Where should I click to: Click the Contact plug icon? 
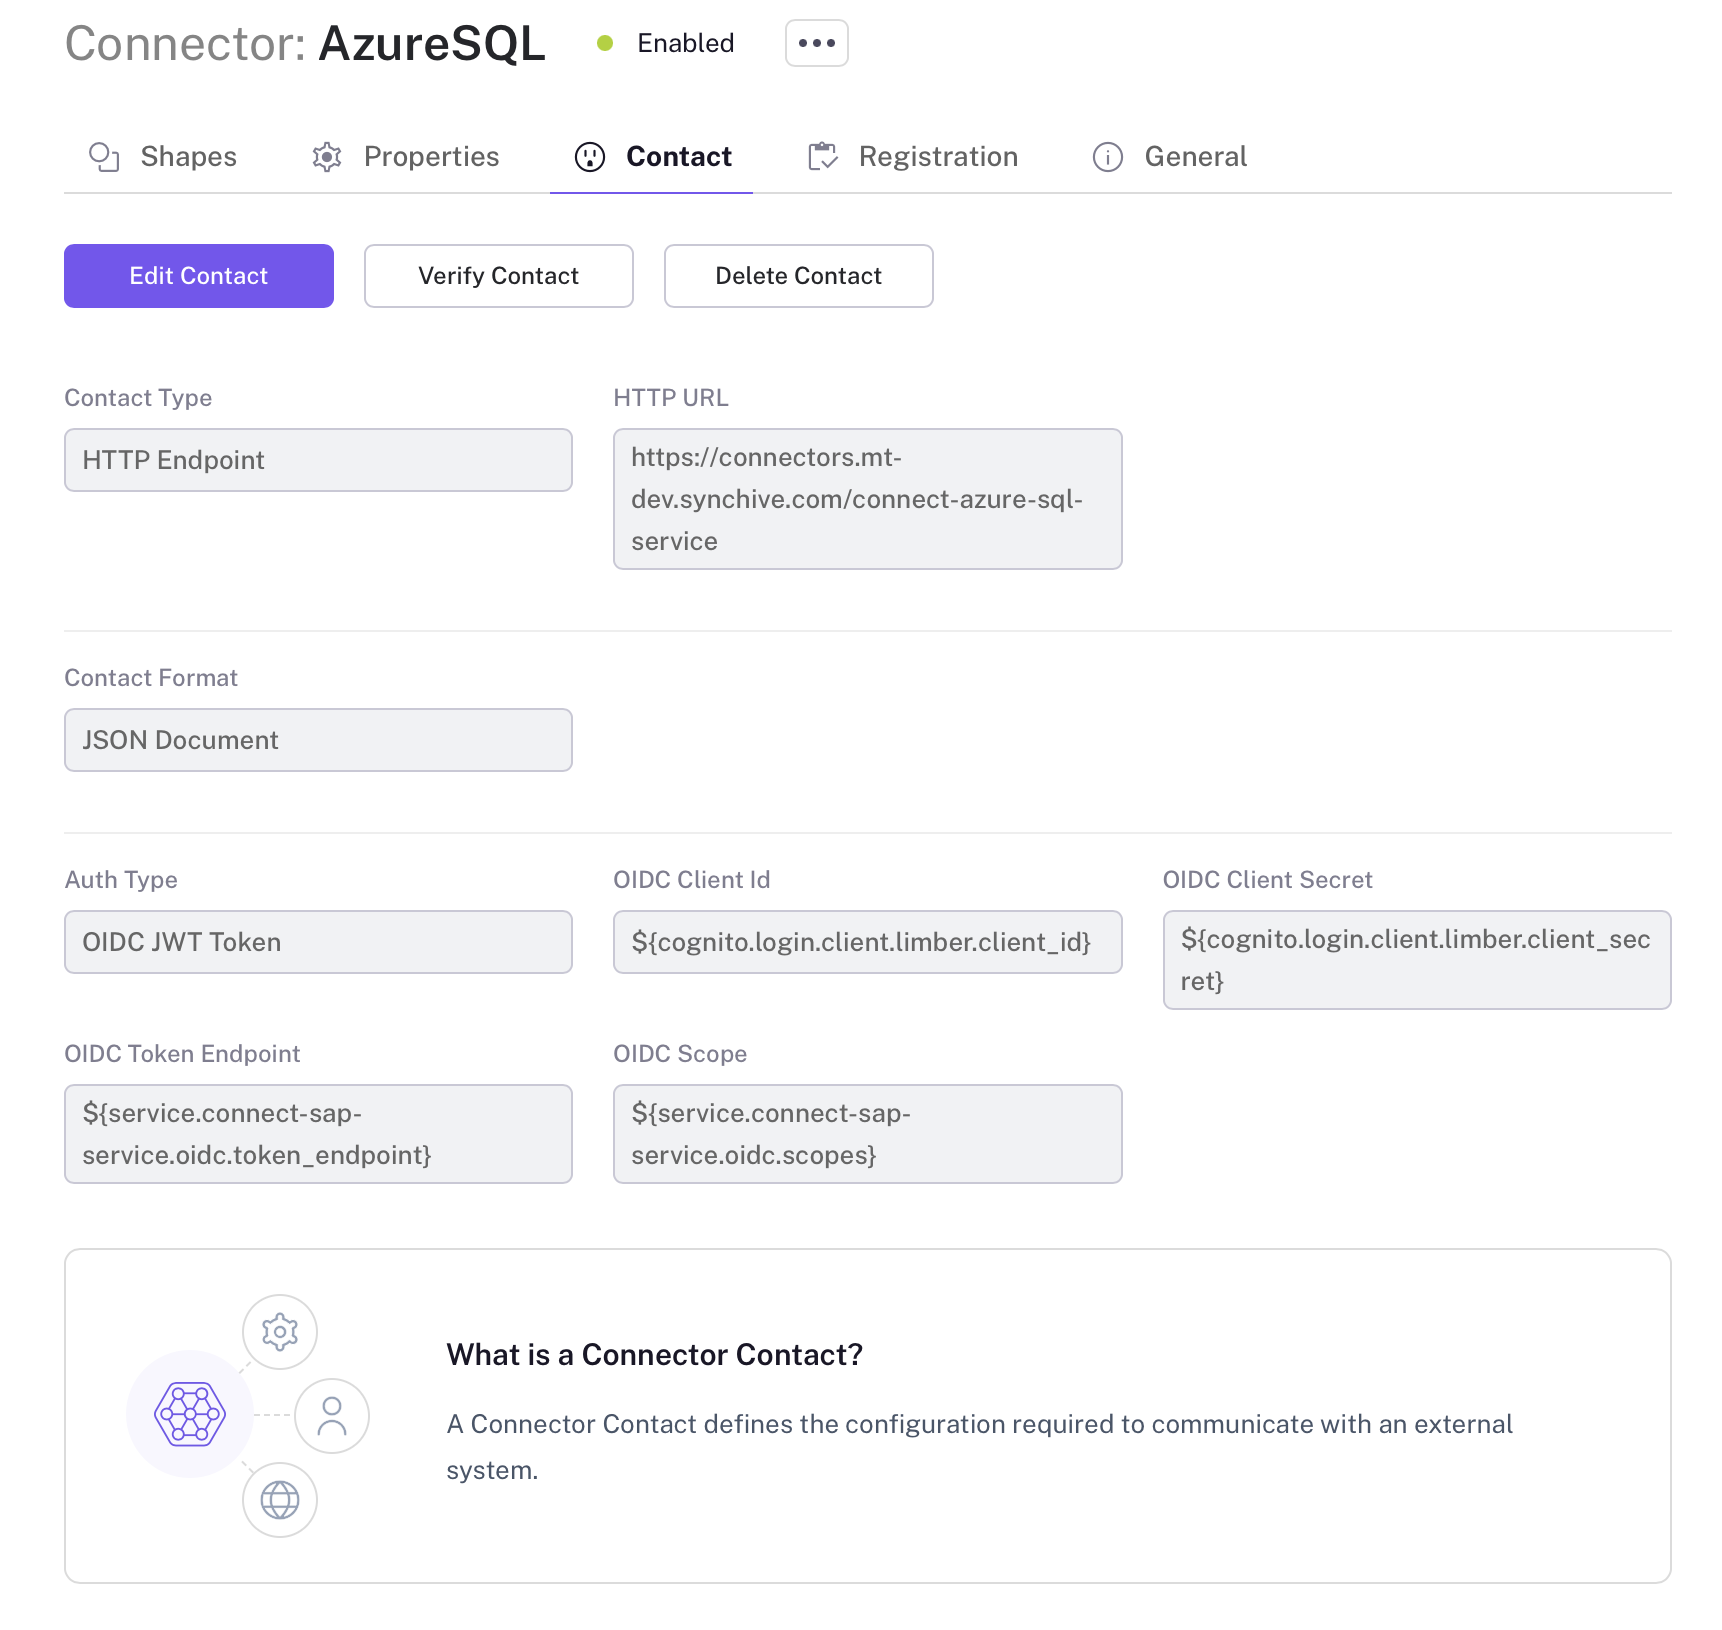590,157
